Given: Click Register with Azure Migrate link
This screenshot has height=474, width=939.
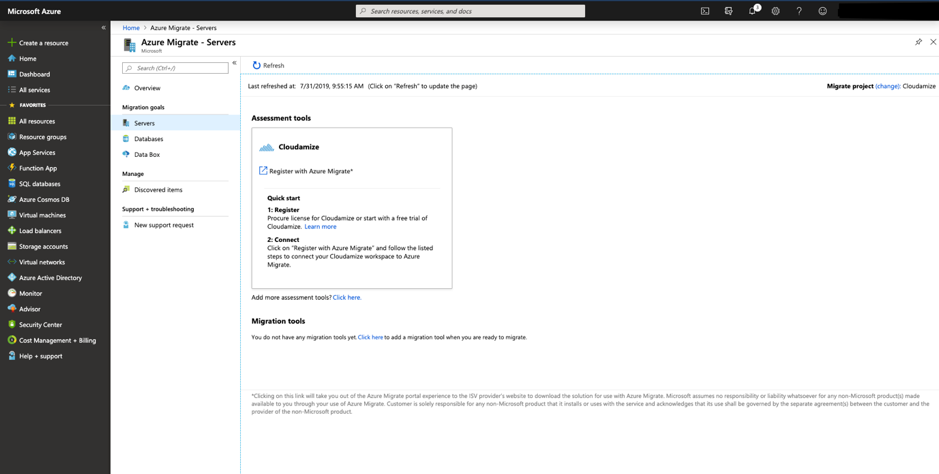Looking at the screenshot, I should click(x=306, y=171).
